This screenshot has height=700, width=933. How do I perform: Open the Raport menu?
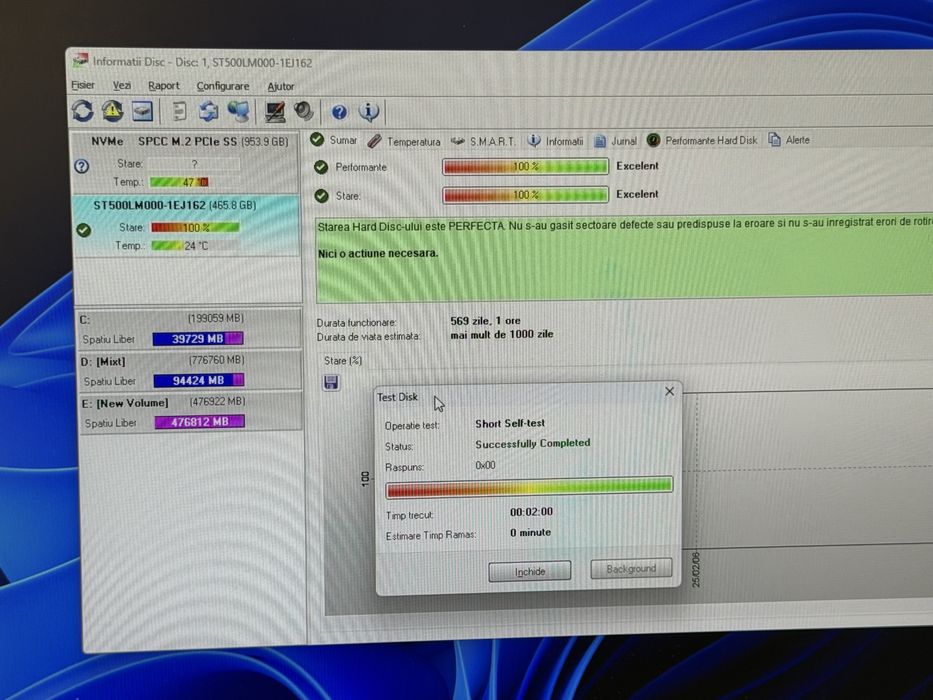[164, 86]
